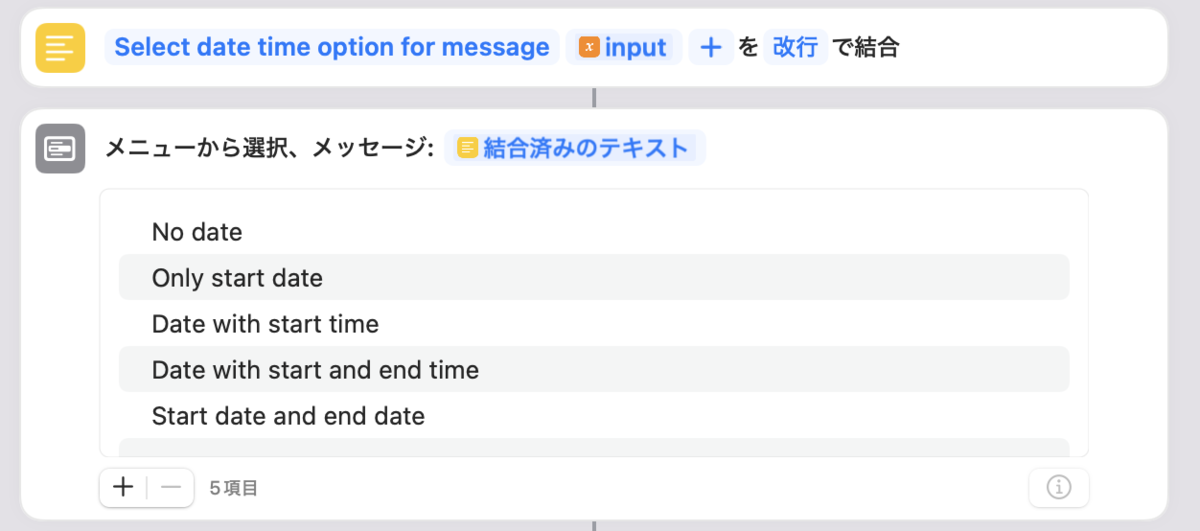The height and width of the screenshot is (531, 1200).
Task: Open the info button in menu action
Action: tap(1059, 488)
